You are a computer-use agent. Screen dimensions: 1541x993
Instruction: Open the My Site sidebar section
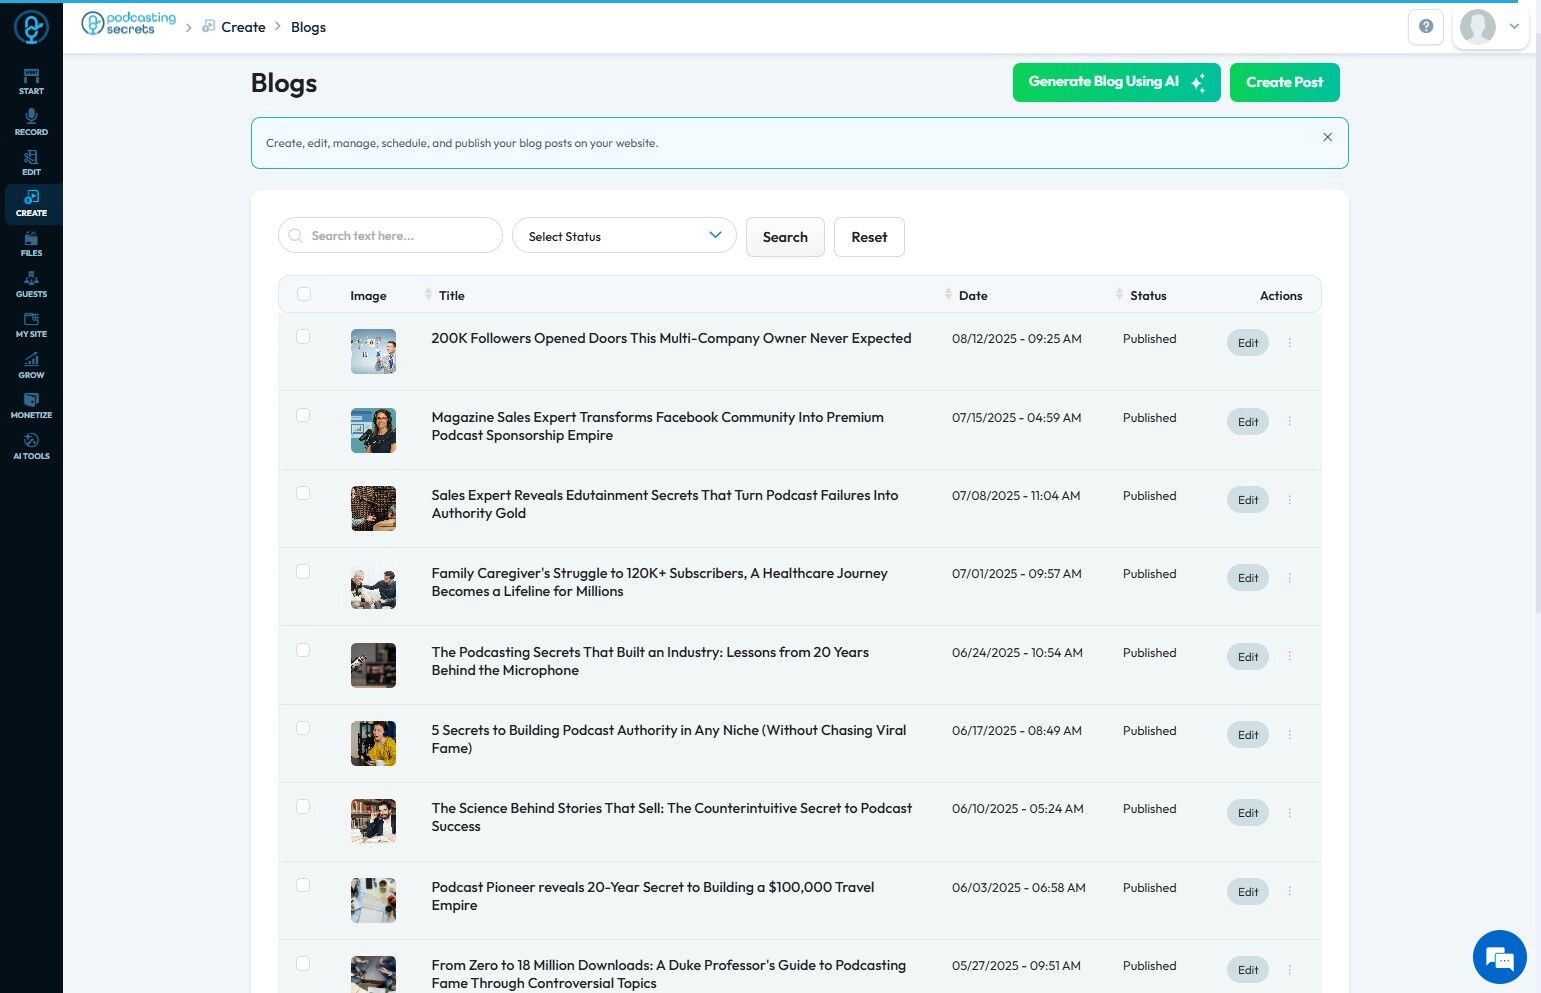point(31,324)
